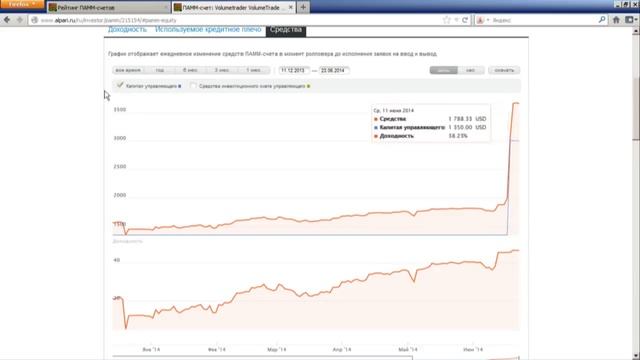Select the Средства tab
Image resolution: width=640 pixels, height=360 pixels.
[x=286, y=30]
